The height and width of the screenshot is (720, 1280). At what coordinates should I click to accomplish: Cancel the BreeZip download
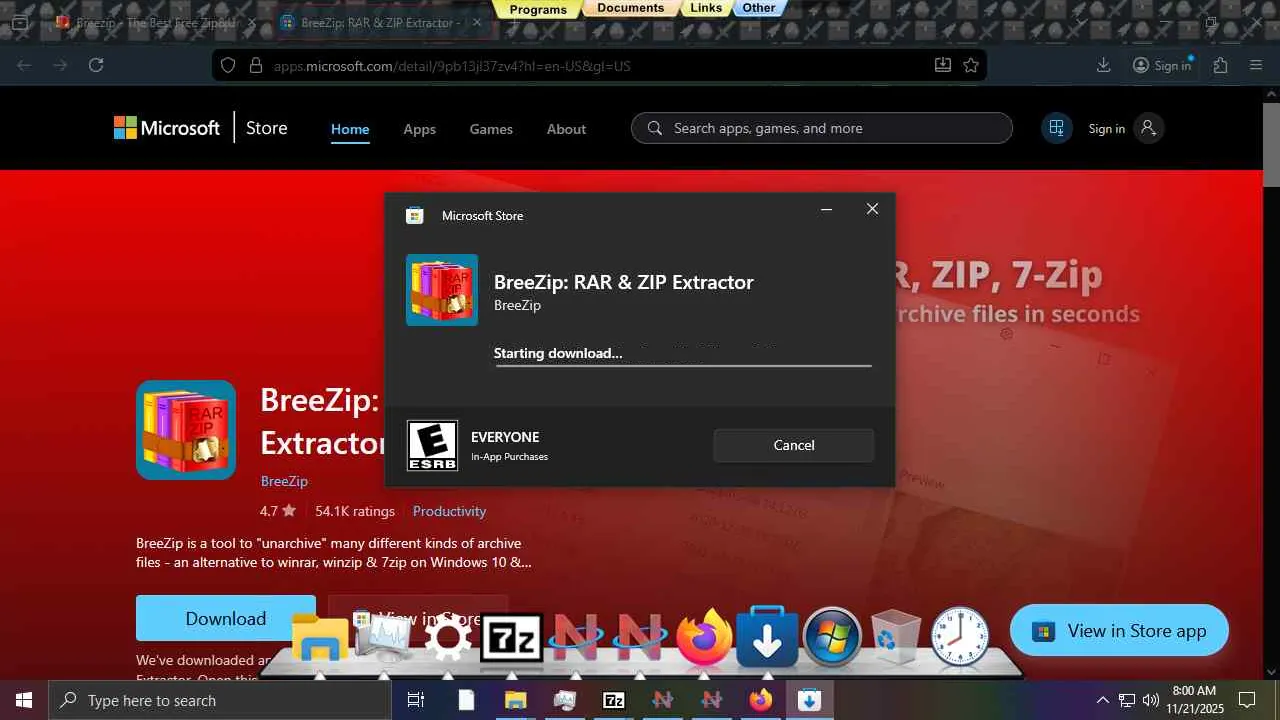794,445
